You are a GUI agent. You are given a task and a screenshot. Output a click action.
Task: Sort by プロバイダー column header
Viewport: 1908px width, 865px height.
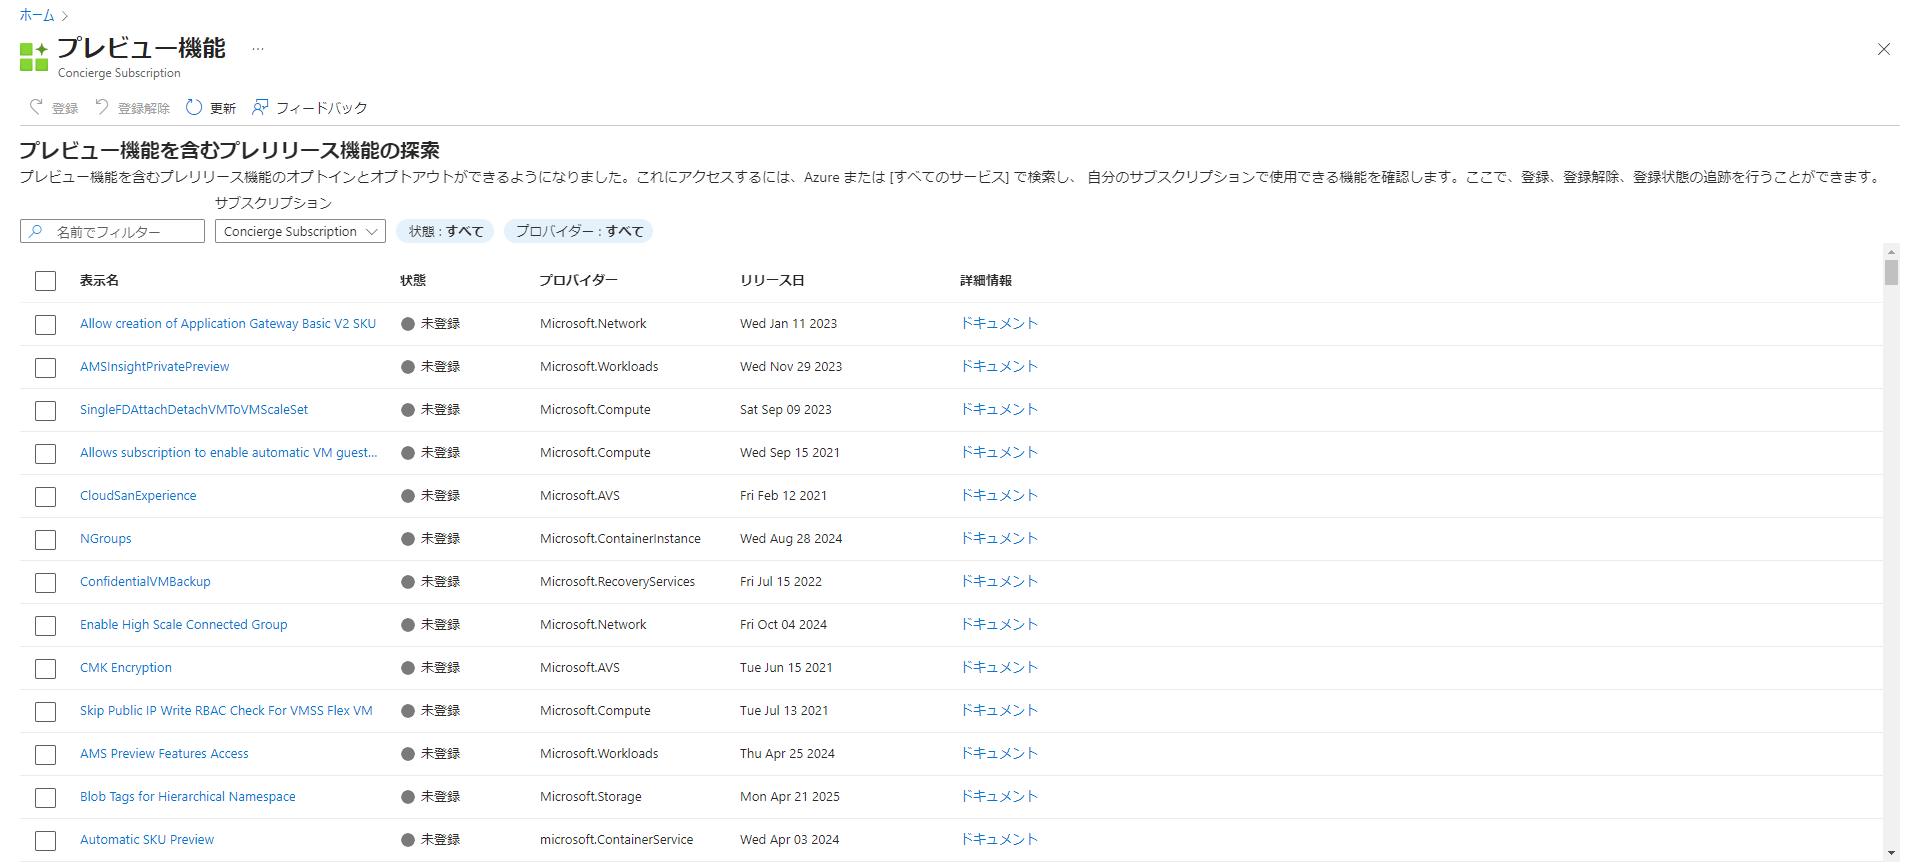(578, 281)
